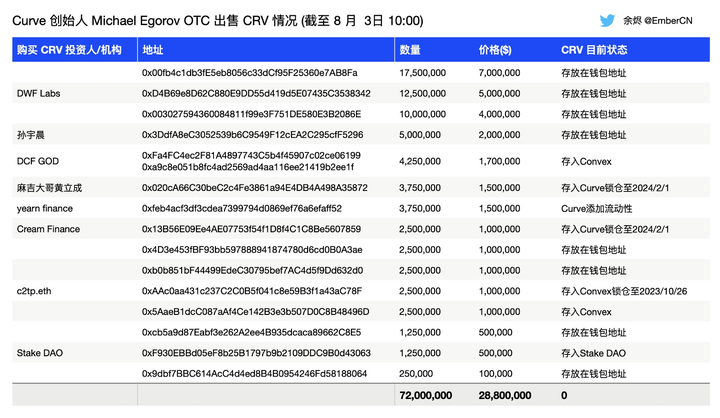Click the 'DCF GOD' investor cell
The image size is (720, 418).
pyautogui.click(x=38, y=161)
